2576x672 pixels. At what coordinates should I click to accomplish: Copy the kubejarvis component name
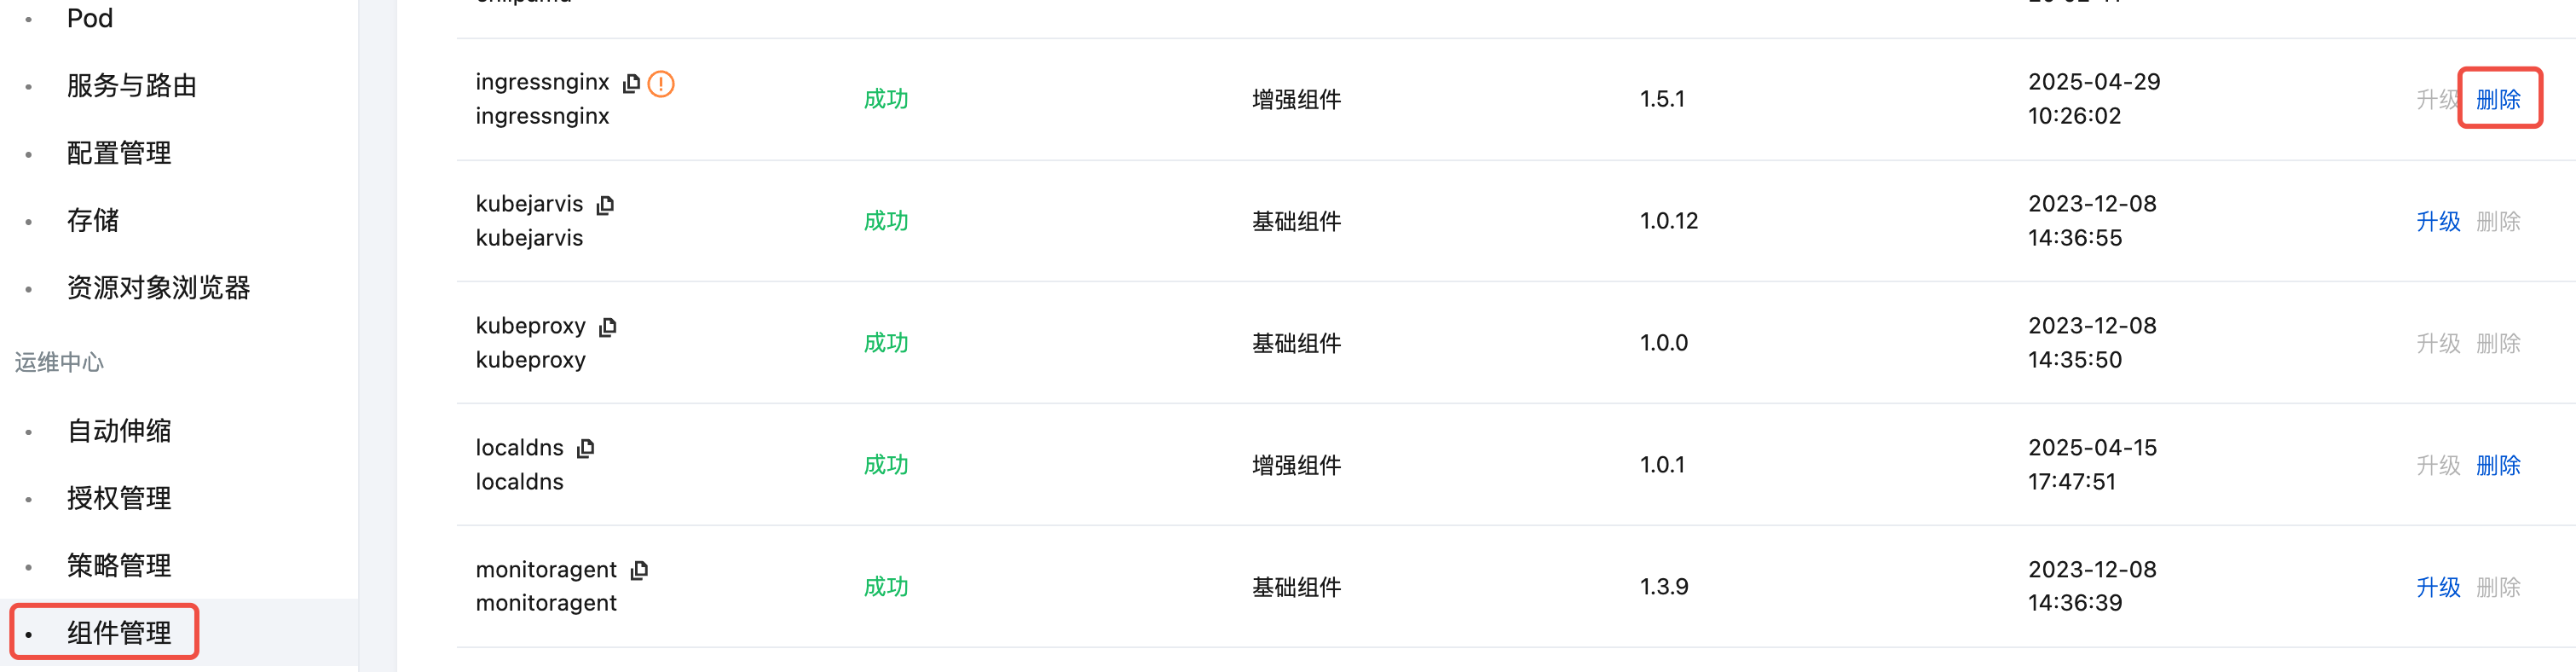605,205
